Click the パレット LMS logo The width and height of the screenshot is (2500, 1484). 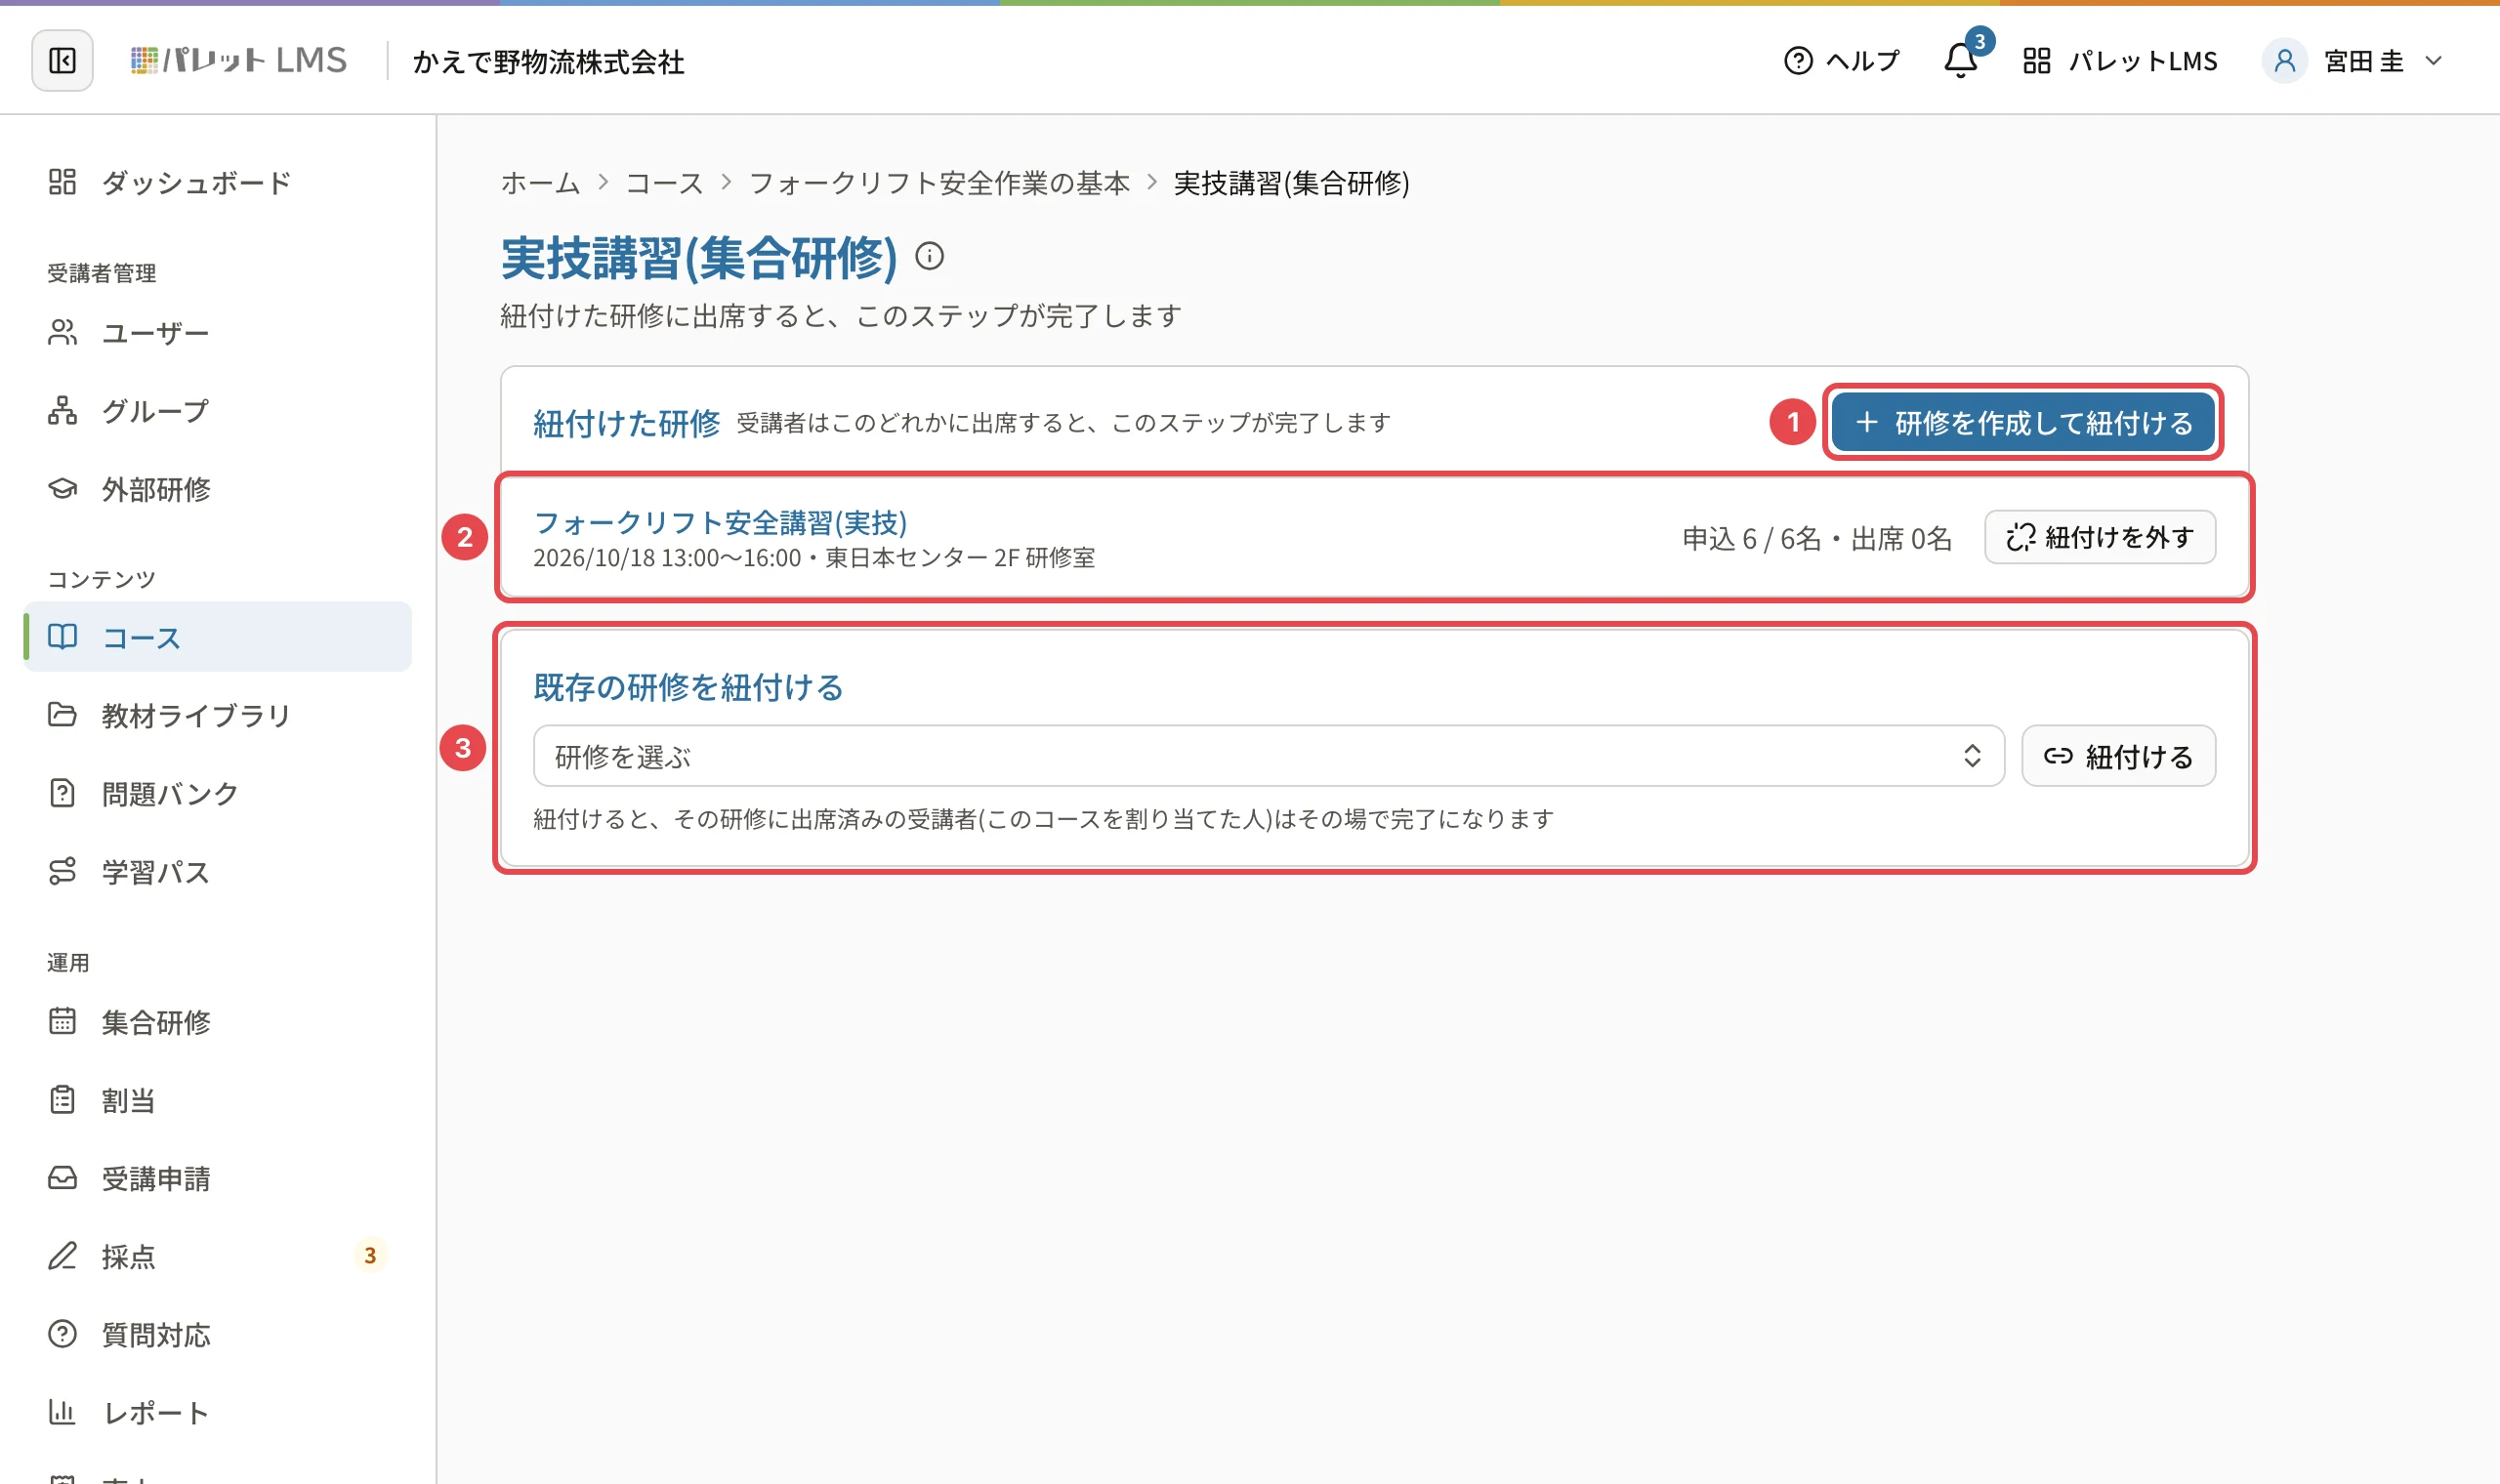pos(239,61)
